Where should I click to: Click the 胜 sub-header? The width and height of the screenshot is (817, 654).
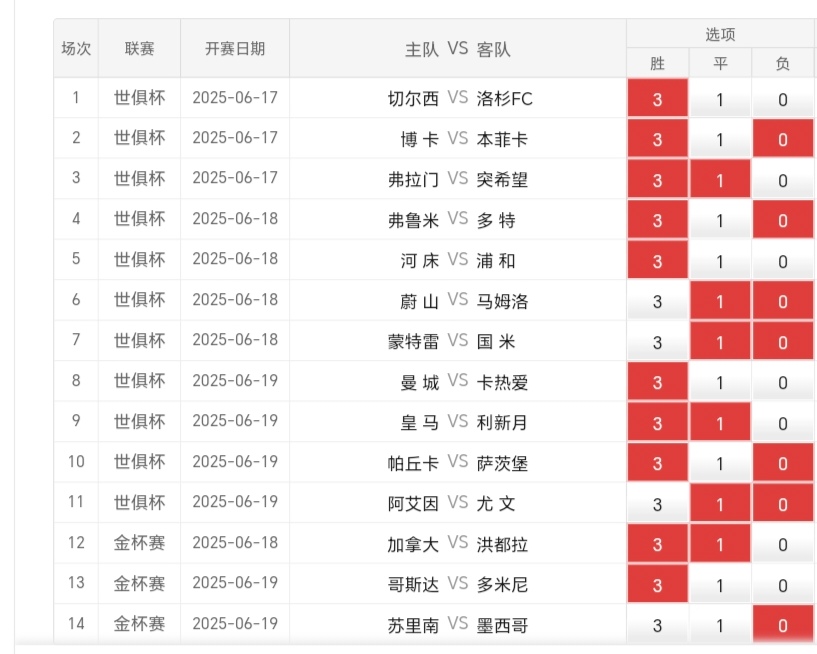coord(658,63)
